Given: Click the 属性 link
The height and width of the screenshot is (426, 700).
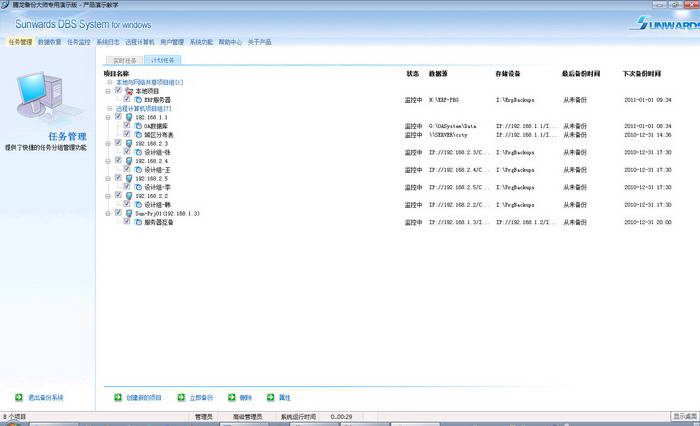Looking at the screenshot, I should (x=285, y=397).
